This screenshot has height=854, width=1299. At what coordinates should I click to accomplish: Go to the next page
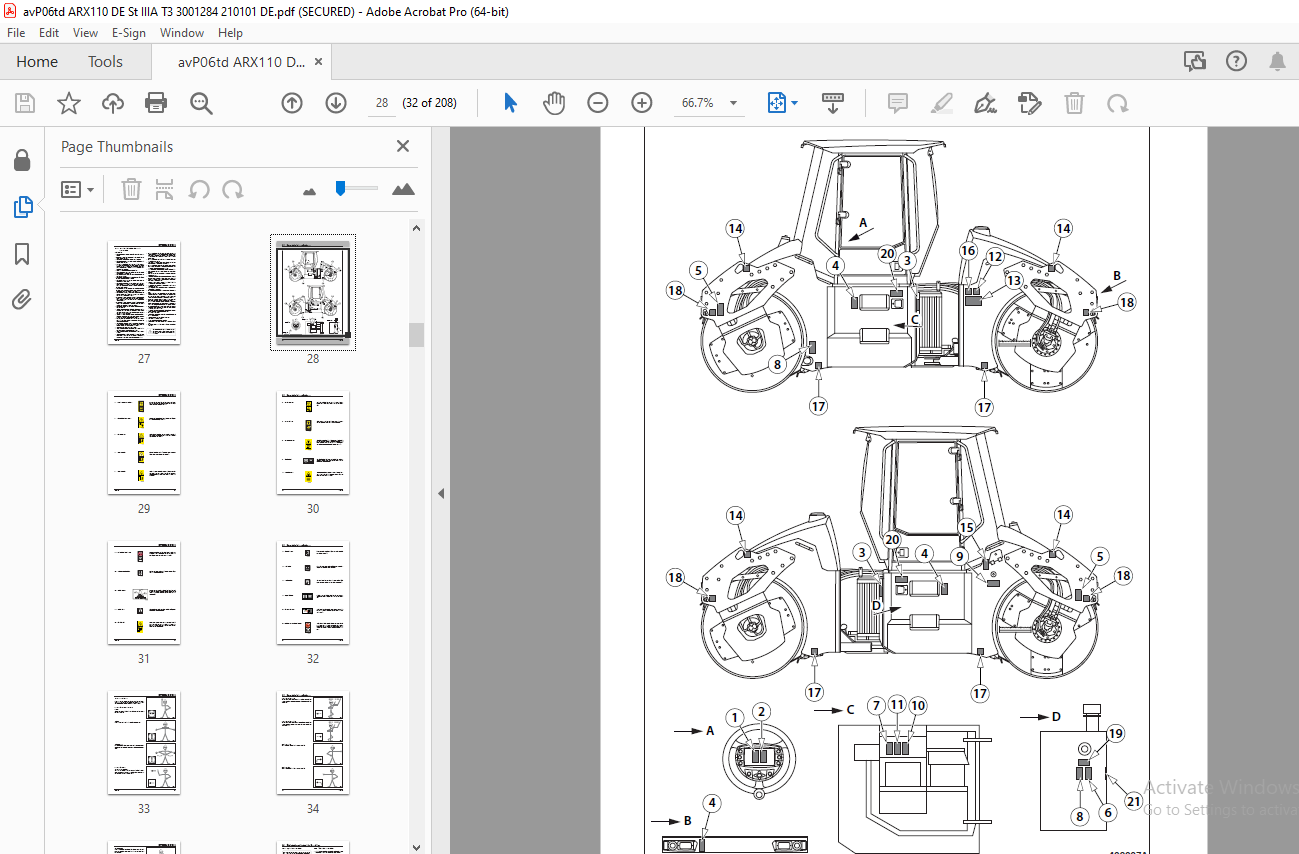pos(336,103)
